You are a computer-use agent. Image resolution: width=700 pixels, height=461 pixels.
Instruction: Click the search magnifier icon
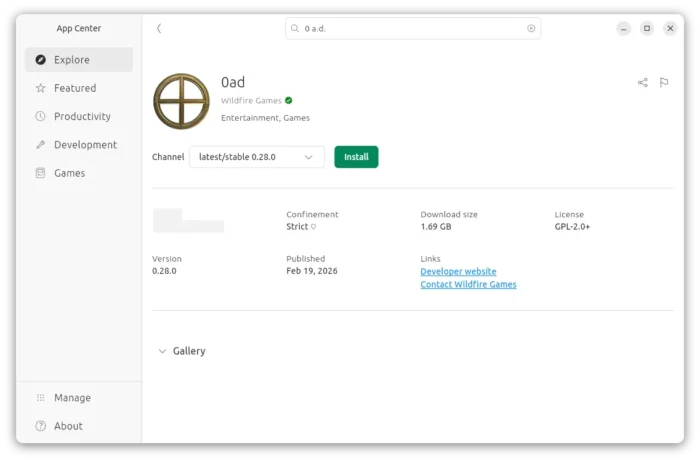point(295,29)
